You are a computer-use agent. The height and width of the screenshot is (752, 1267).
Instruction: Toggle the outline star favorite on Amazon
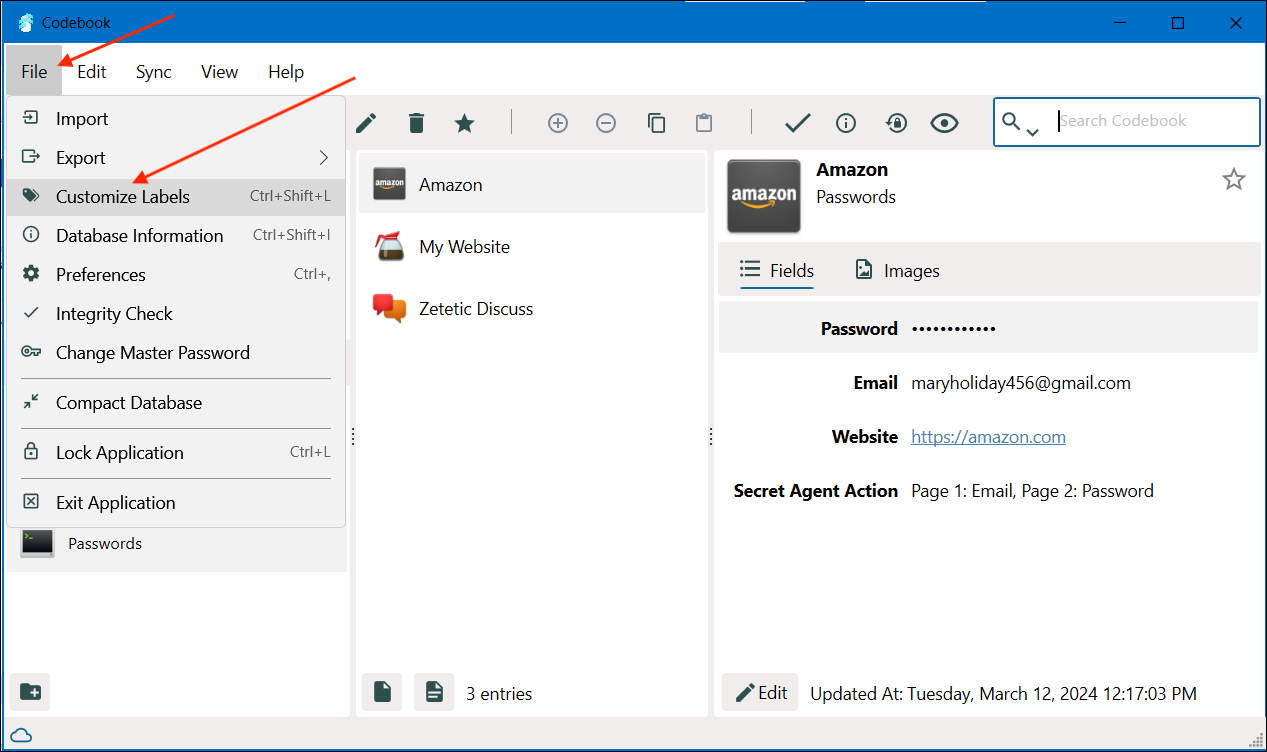pos(1234,179)
